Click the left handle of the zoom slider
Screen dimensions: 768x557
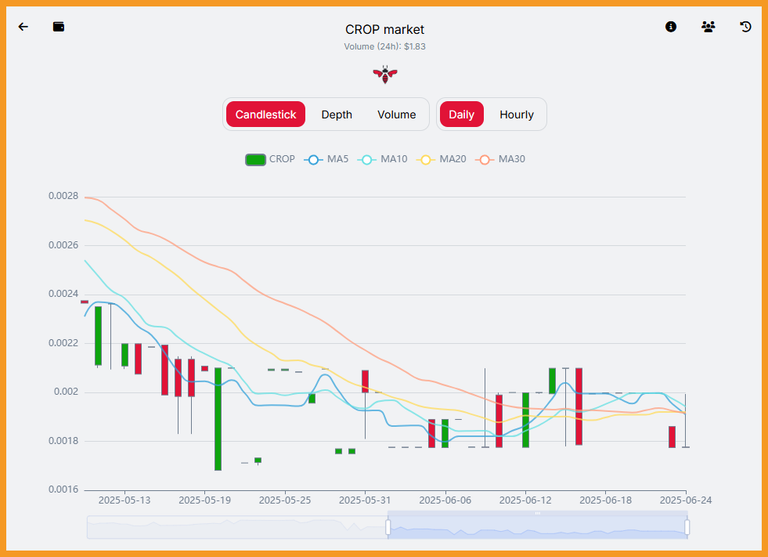388,528
